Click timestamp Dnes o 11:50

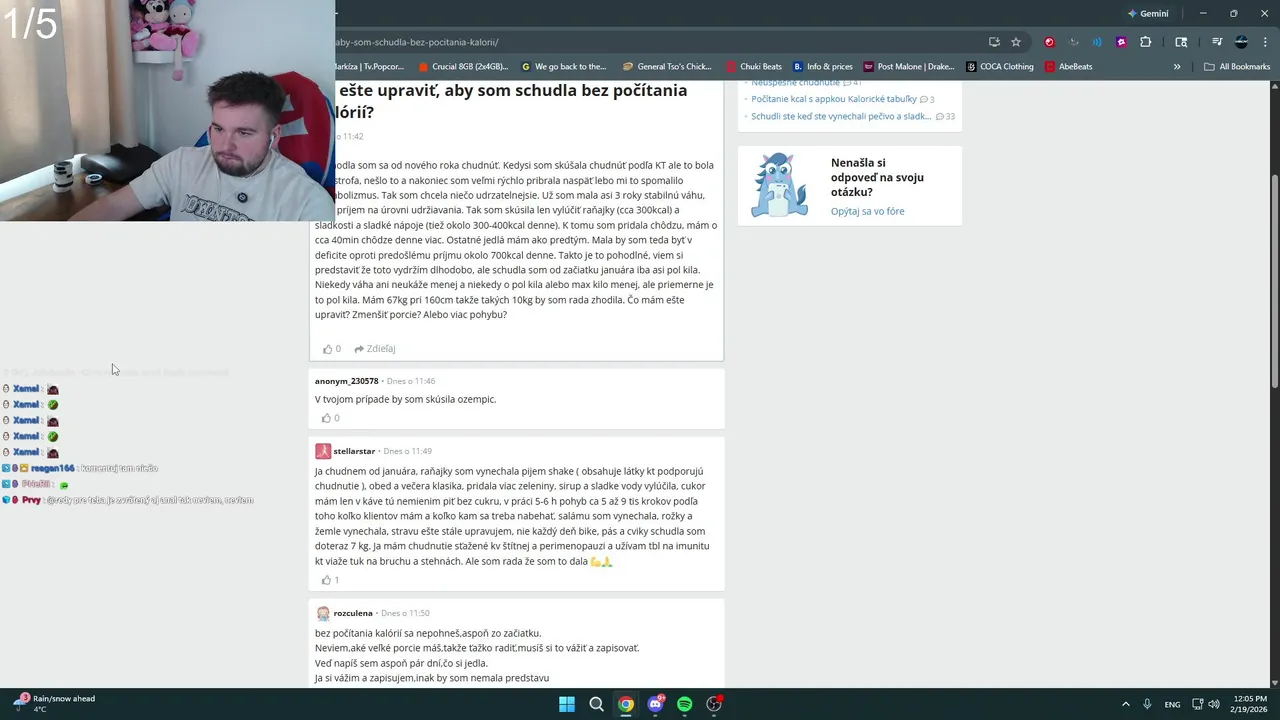405,613
